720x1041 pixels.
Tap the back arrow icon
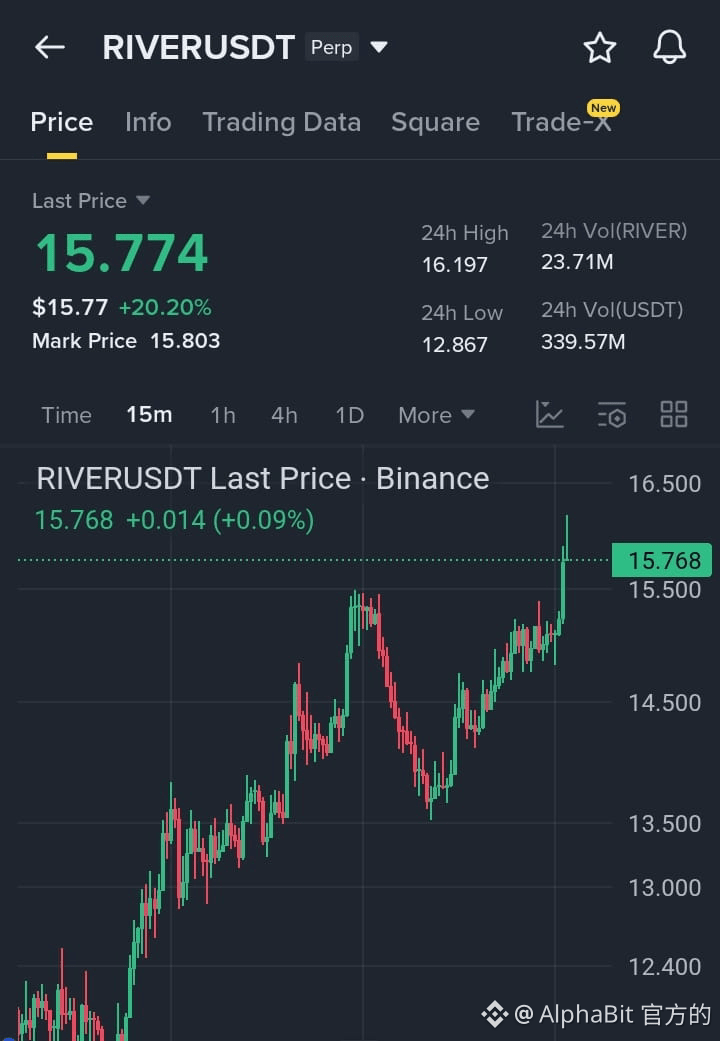[x=50, y=47]
